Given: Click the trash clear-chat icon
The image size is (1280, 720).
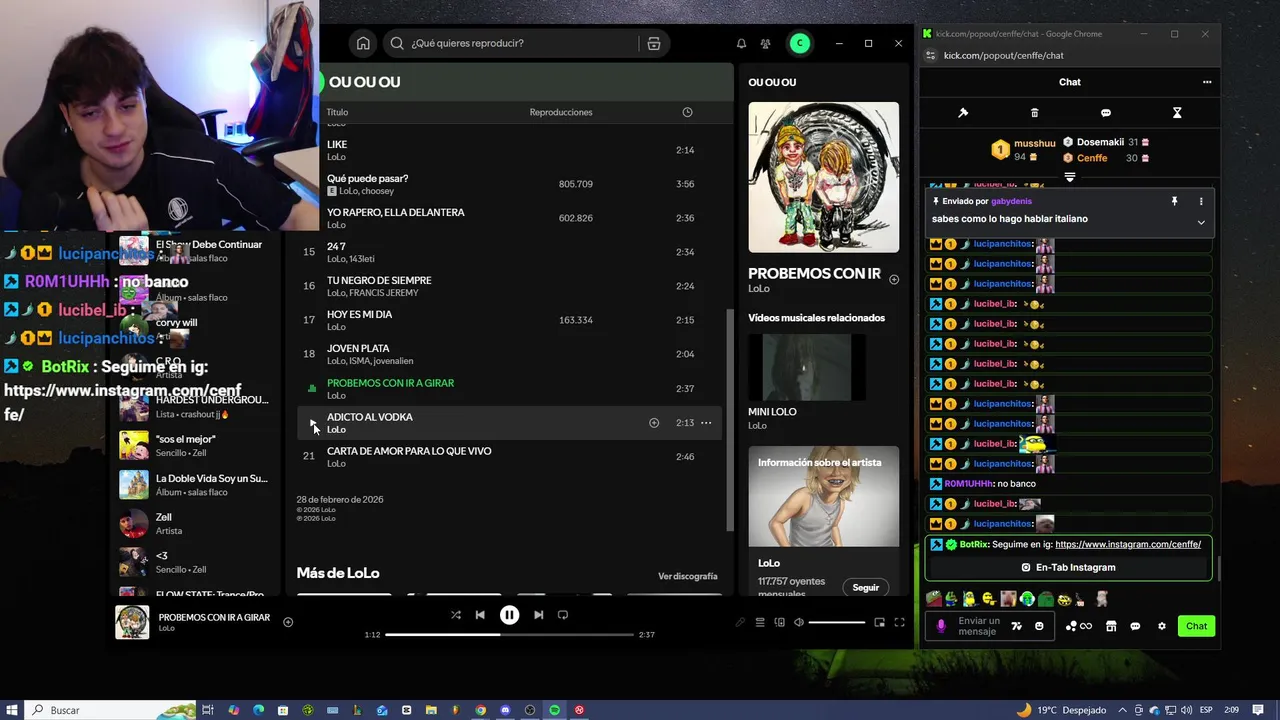Looking at the screenshot, I should click(x=1035, y=113).
